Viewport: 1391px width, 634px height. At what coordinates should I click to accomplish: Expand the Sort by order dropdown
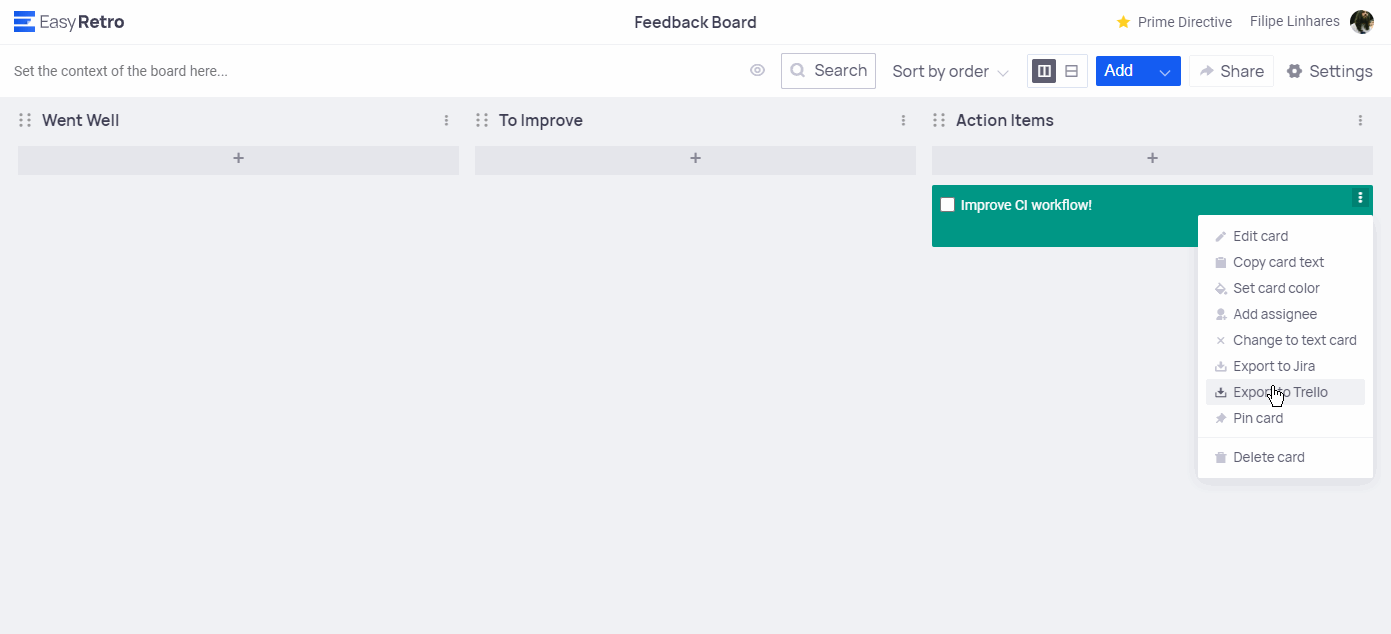950,71
